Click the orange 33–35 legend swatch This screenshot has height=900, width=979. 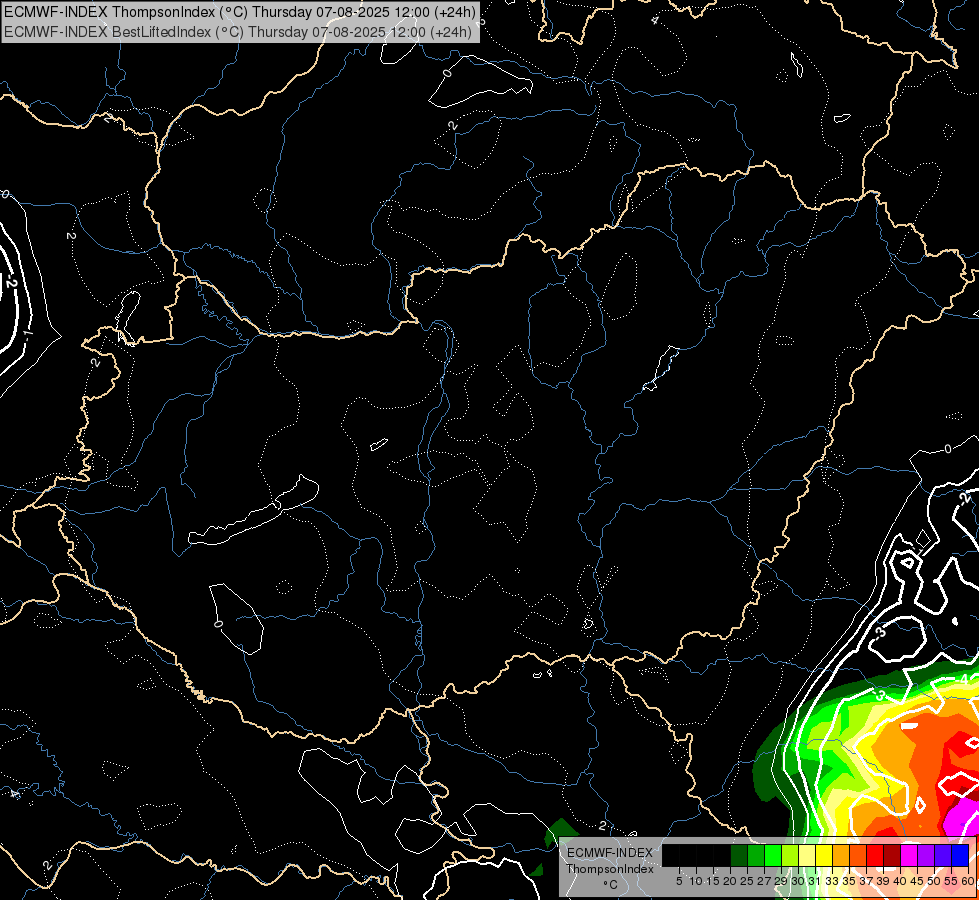click(841, 855)
